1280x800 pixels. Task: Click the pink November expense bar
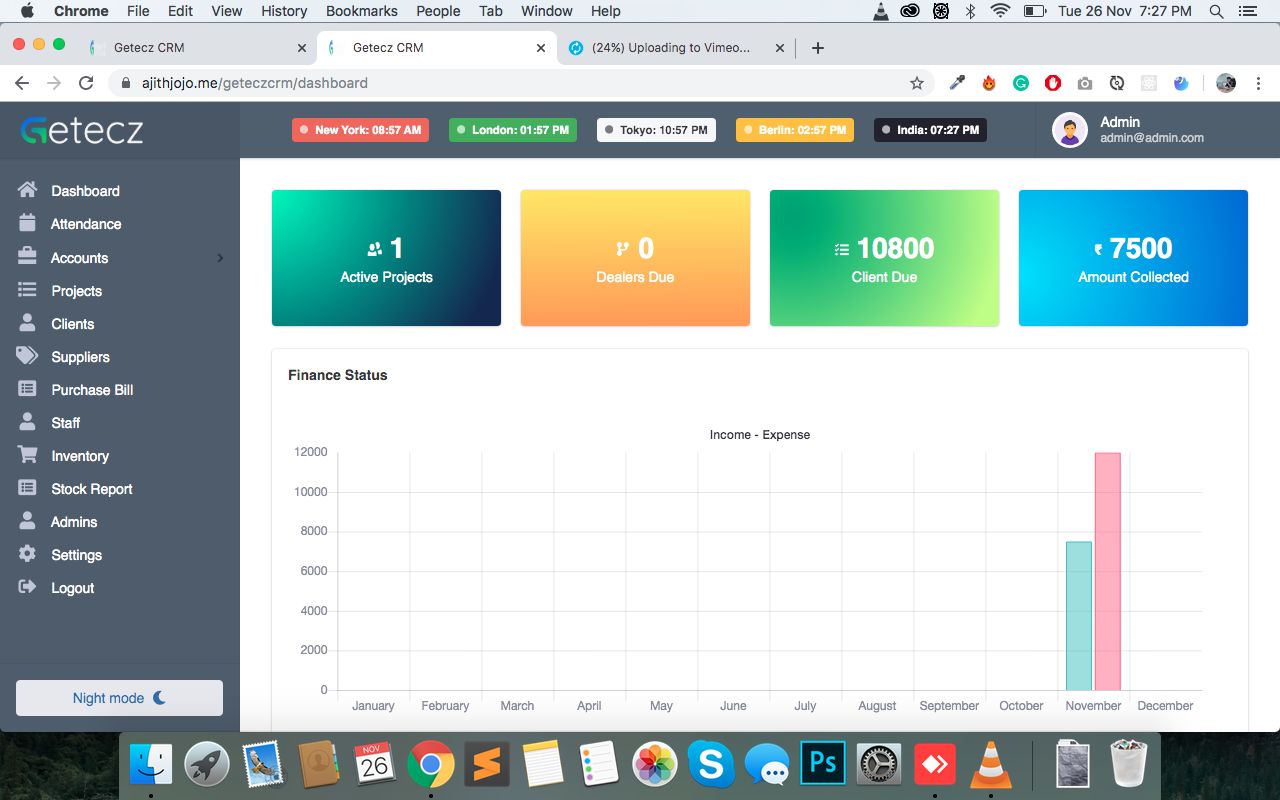pyautogui.click(x=1108, y=572)
